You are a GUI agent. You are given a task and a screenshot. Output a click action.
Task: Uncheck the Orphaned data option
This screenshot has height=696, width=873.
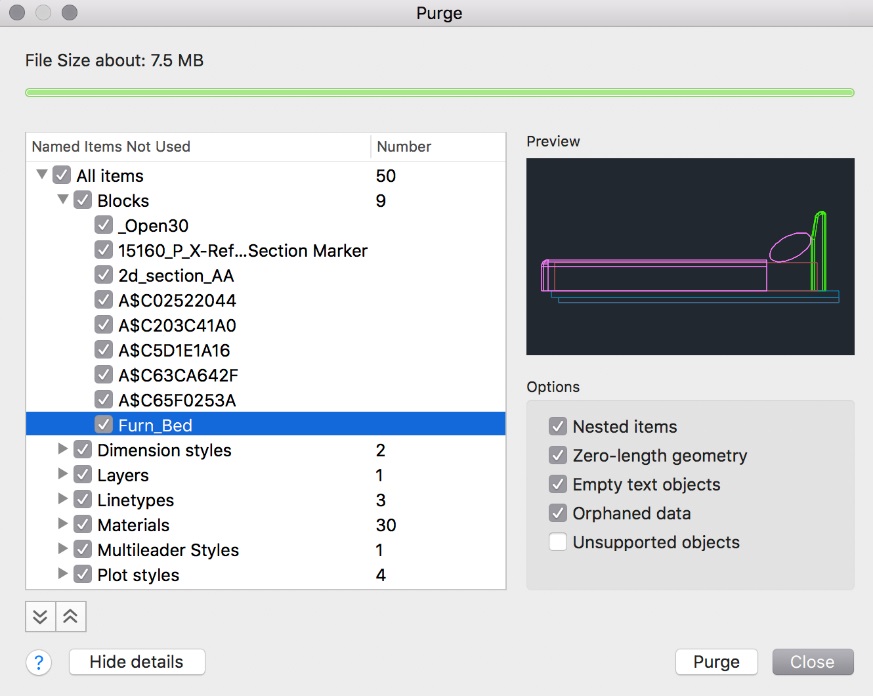[557, 514]
